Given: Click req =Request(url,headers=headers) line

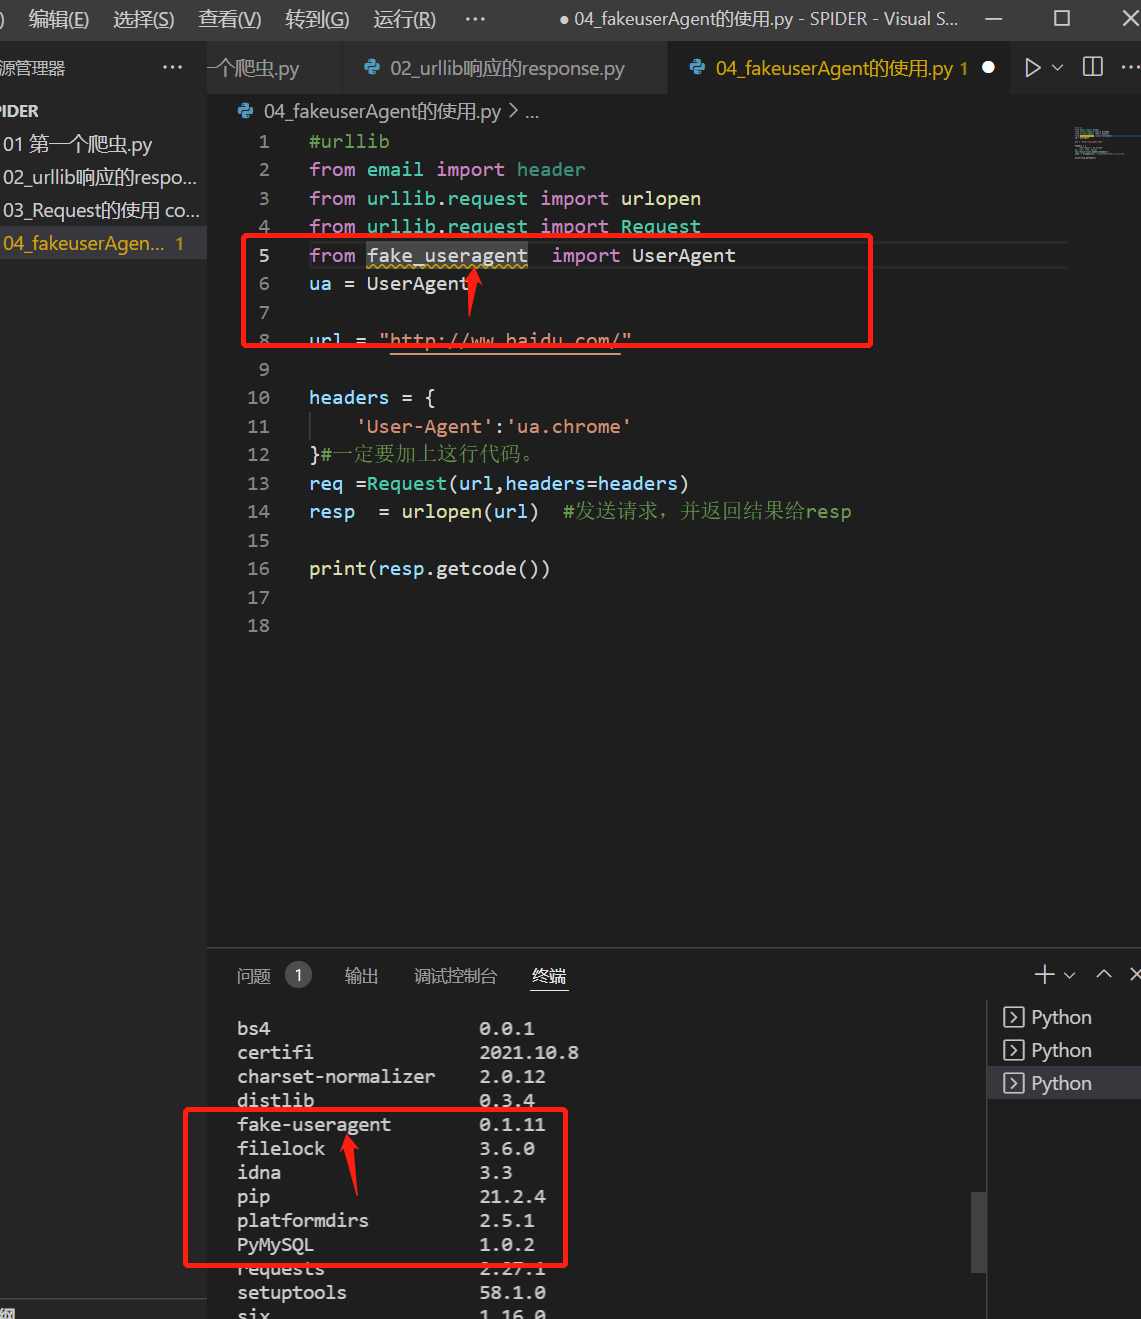Looking at the screenshot, I should pos(499,483).
